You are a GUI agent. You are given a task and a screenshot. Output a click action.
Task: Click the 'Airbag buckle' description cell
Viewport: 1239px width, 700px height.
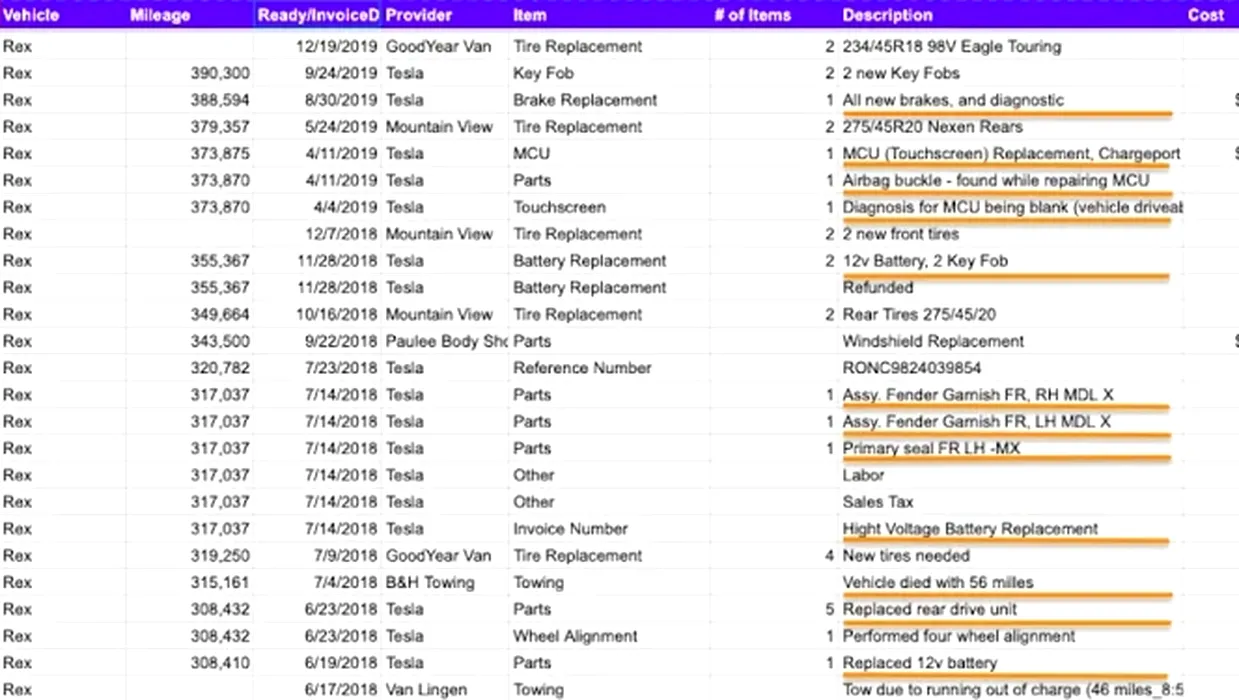(x=996, y=181)
